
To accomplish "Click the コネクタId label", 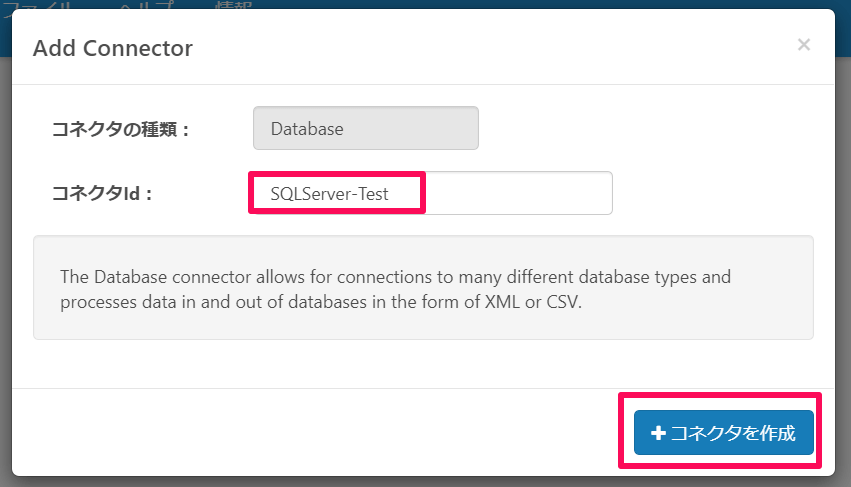I will click(x=101, y=193).
